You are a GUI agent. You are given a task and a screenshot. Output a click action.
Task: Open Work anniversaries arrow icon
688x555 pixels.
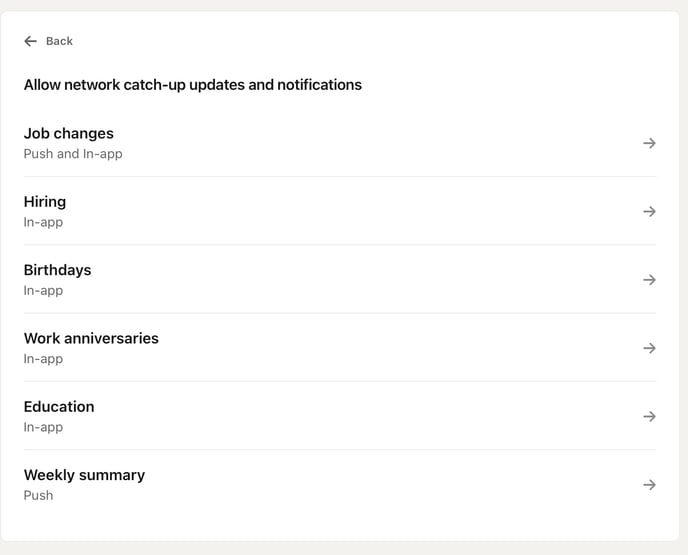[x=649, y=348]
